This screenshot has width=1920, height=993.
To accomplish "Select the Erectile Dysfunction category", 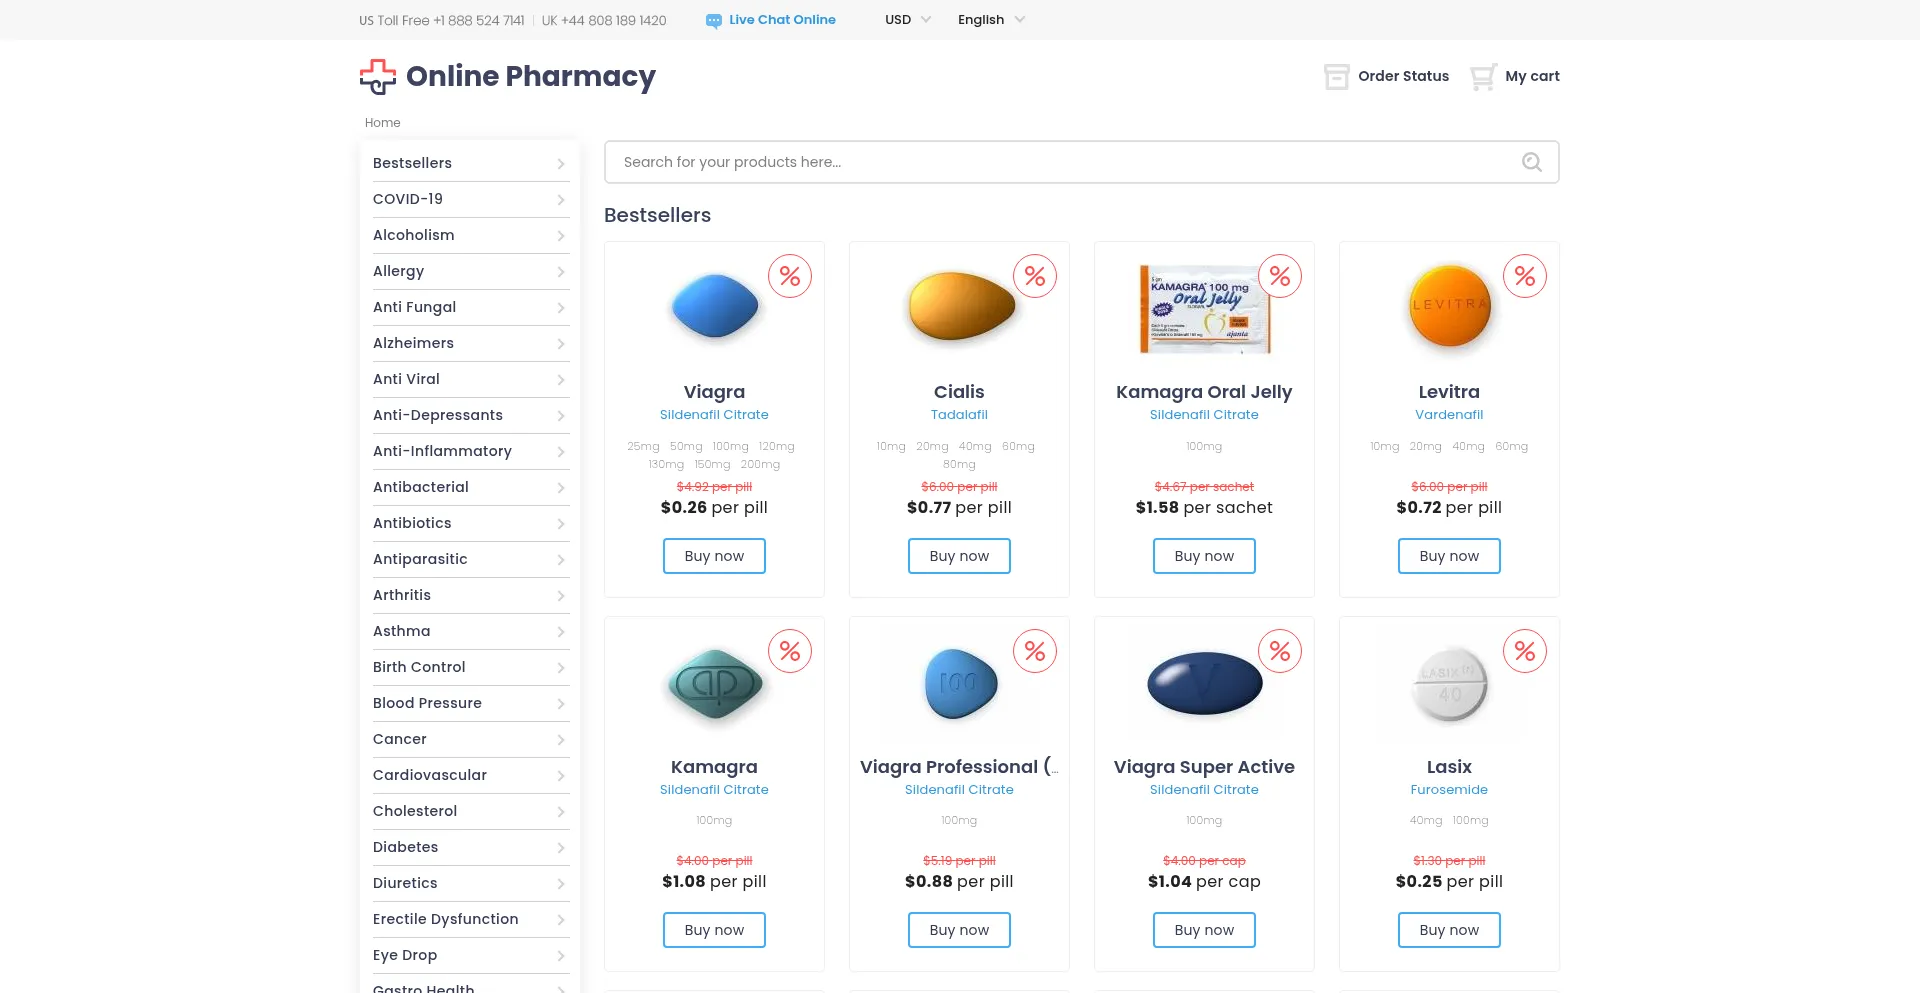I will pyautogui.click(x=445, y=919).
